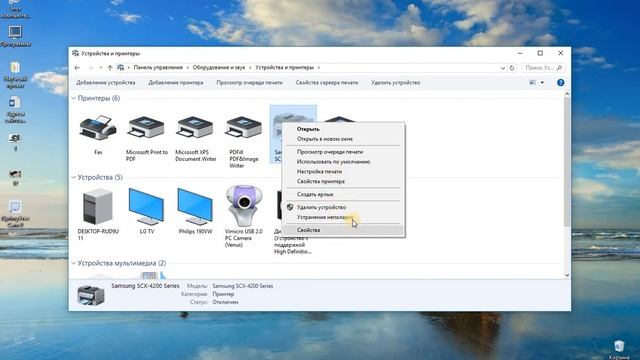
Task: Click the scrollbar down arrow
Action: pyautogui.click(x=567, y=275)
